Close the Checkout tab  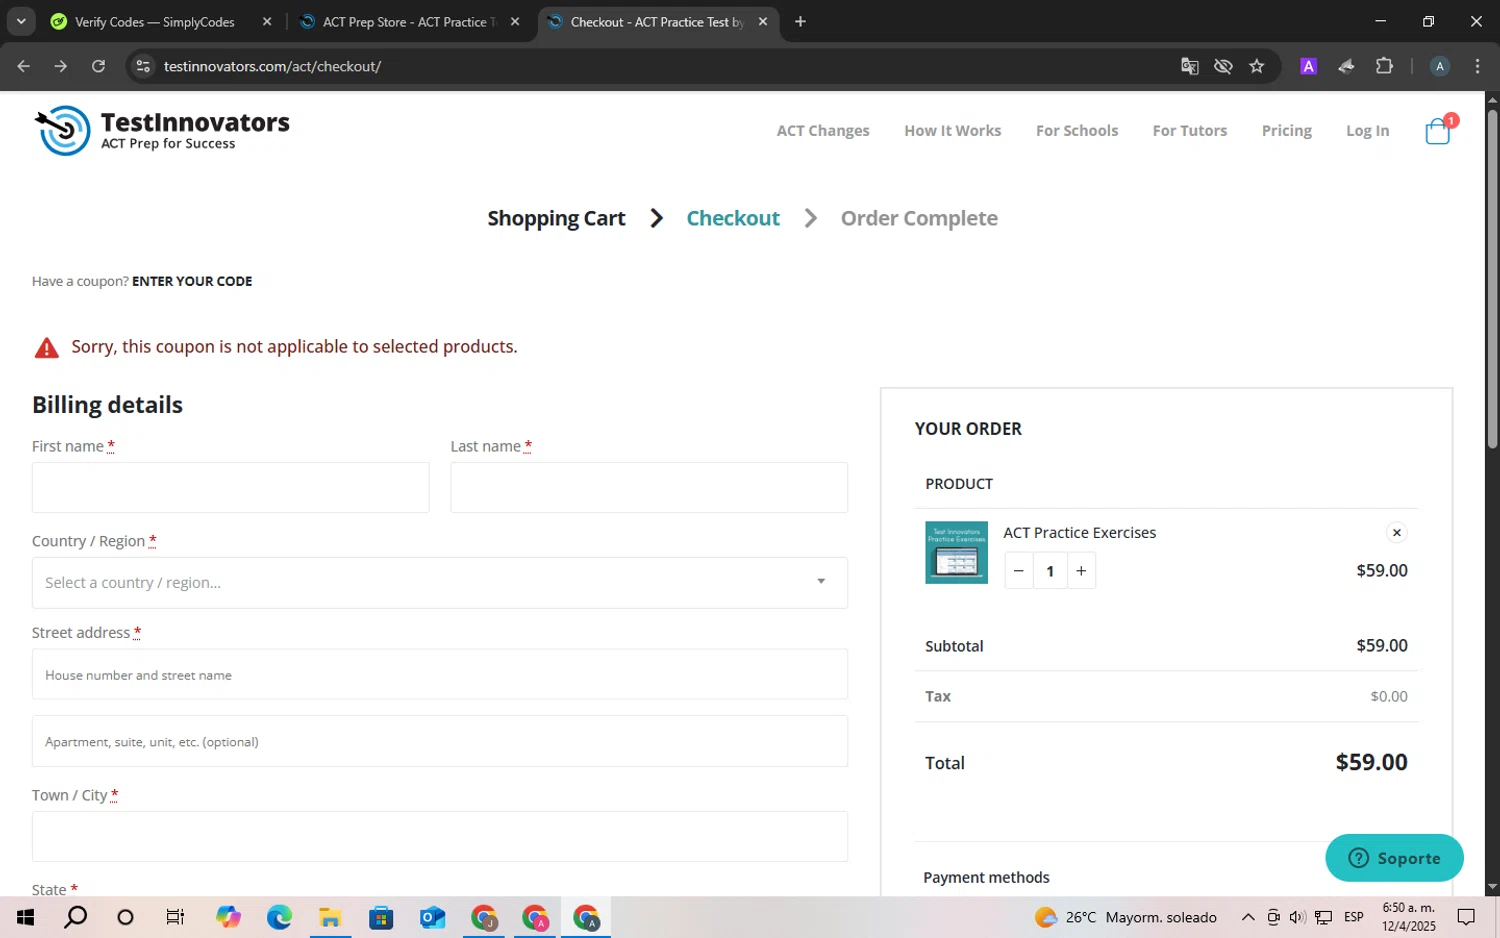[x=763, y=21]
